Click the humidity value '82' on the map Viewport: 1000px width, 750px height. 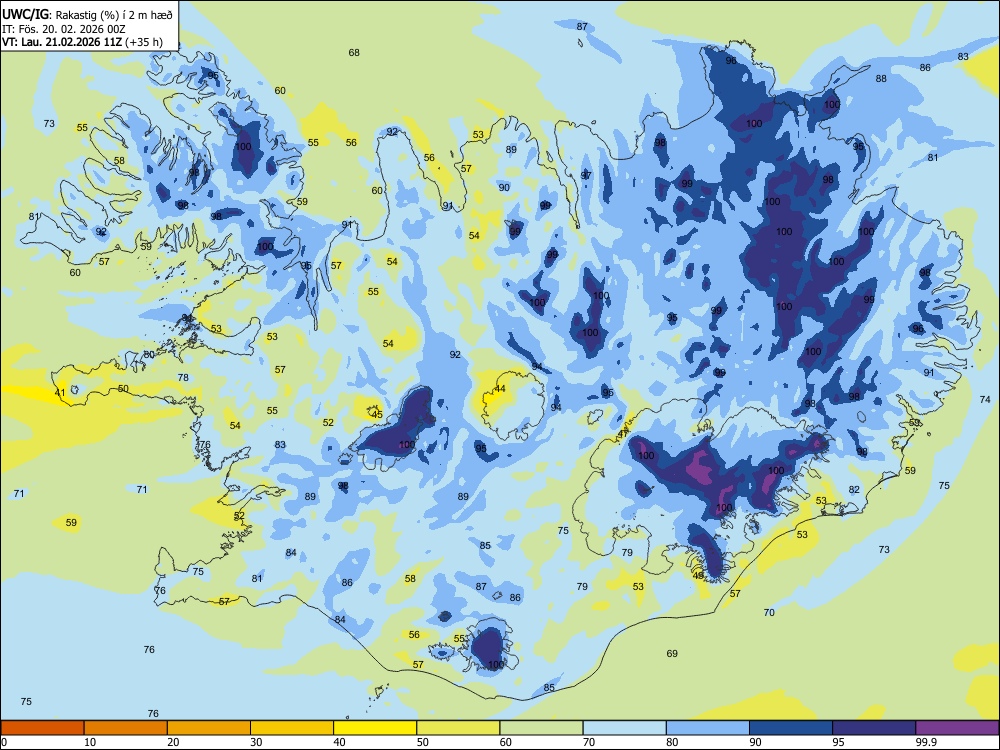point(854,490)
